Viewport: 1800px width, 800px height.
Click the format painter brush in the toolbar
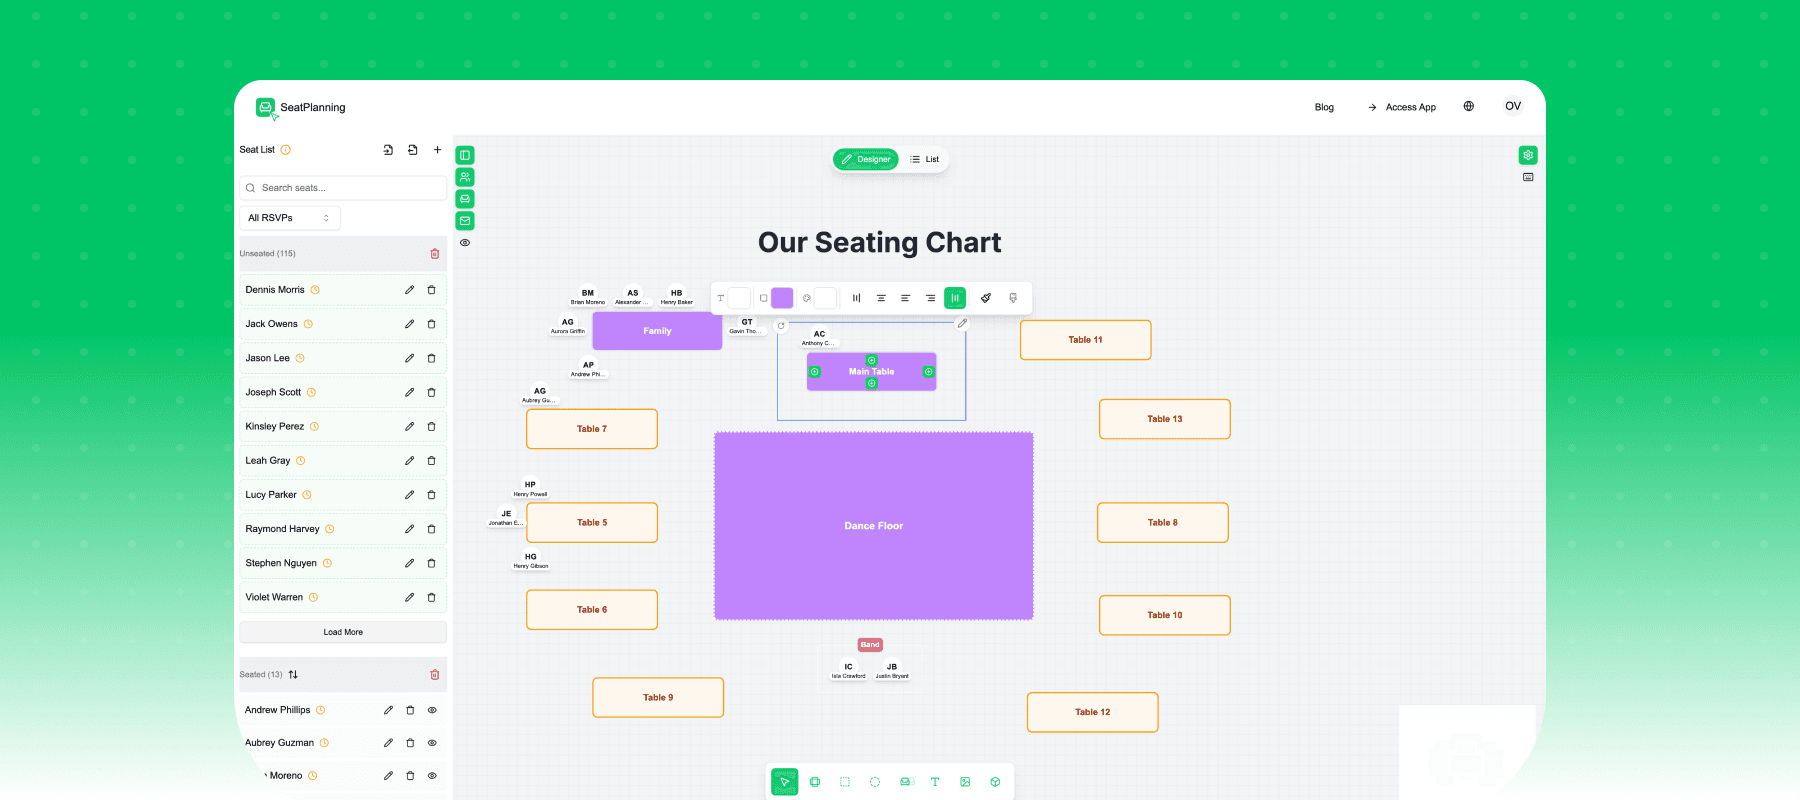tap(987, 297)
